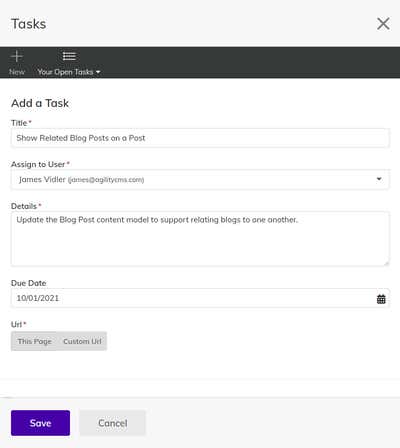Click the Tasks panel title
This screenshot has width=400, height=448.
coord(29,24)
